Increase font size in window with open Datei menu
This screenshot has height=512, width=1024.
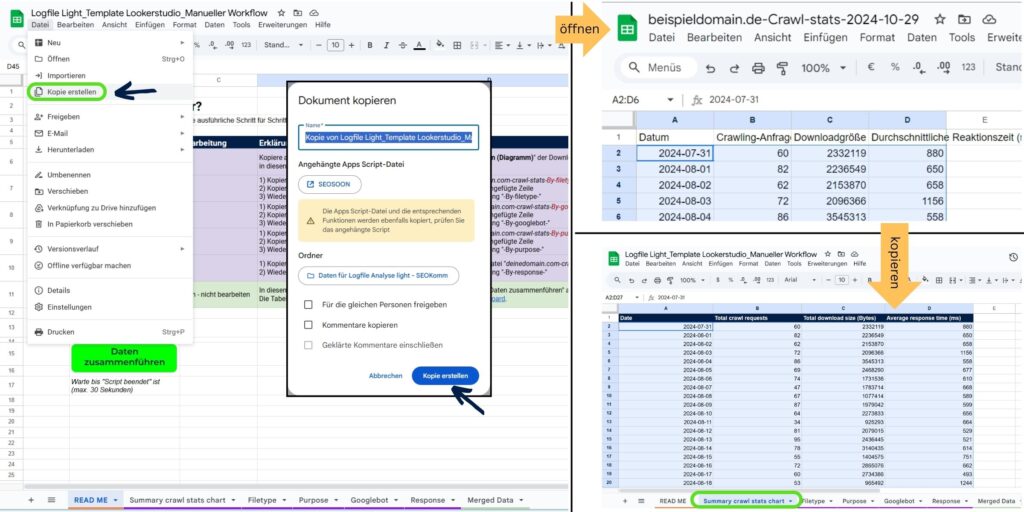(351, 45)
